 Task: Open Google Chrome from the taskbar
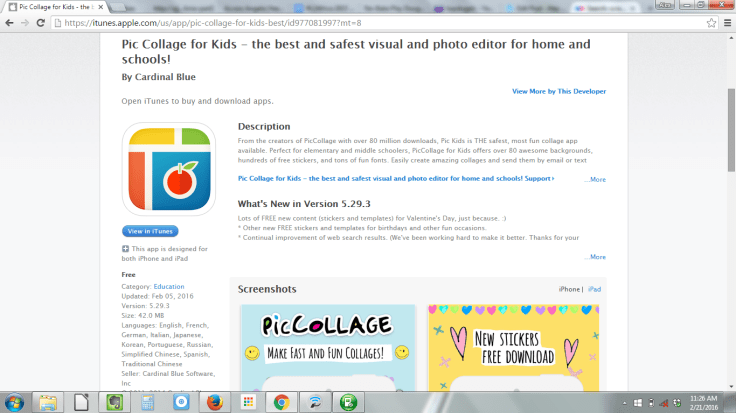click(x=282, y=401)
